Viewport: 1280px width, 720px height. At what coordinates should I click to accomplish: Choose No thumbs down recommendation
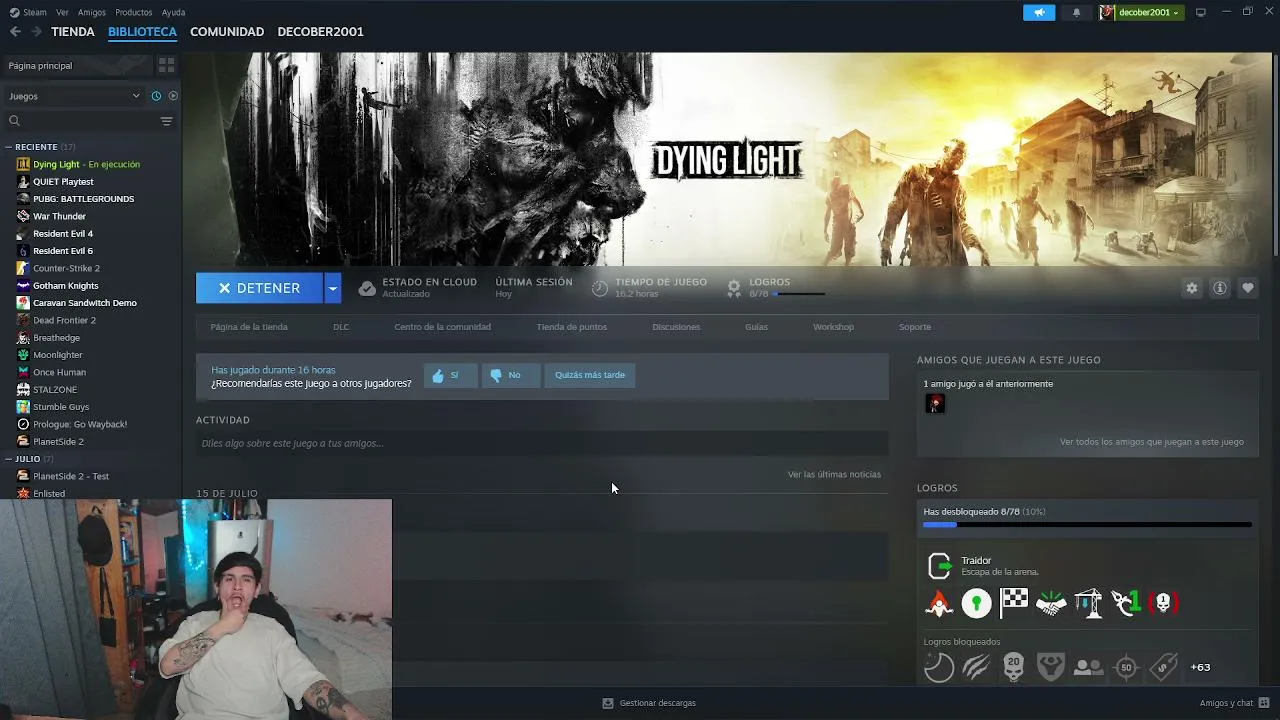coord(510,375)
